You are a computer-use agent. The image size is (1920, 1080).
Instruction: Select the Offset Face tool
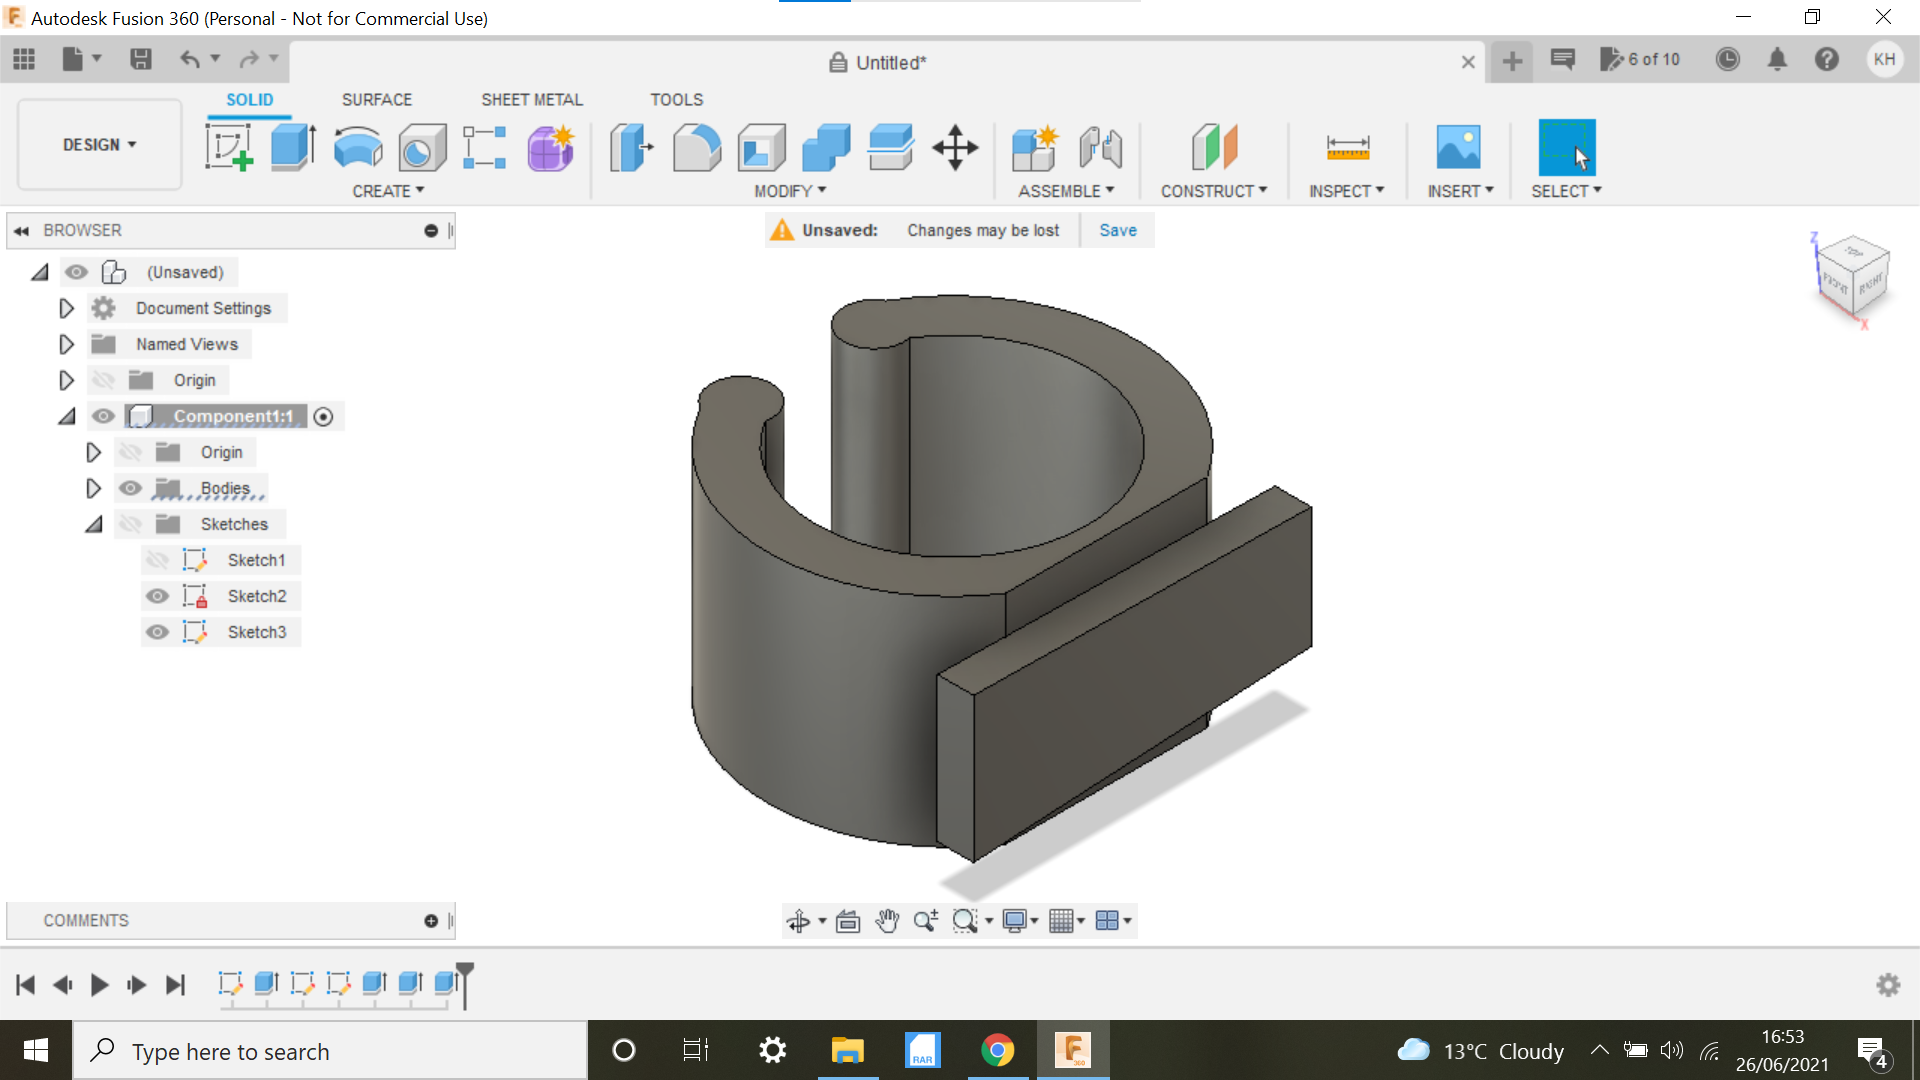point(890,147)
